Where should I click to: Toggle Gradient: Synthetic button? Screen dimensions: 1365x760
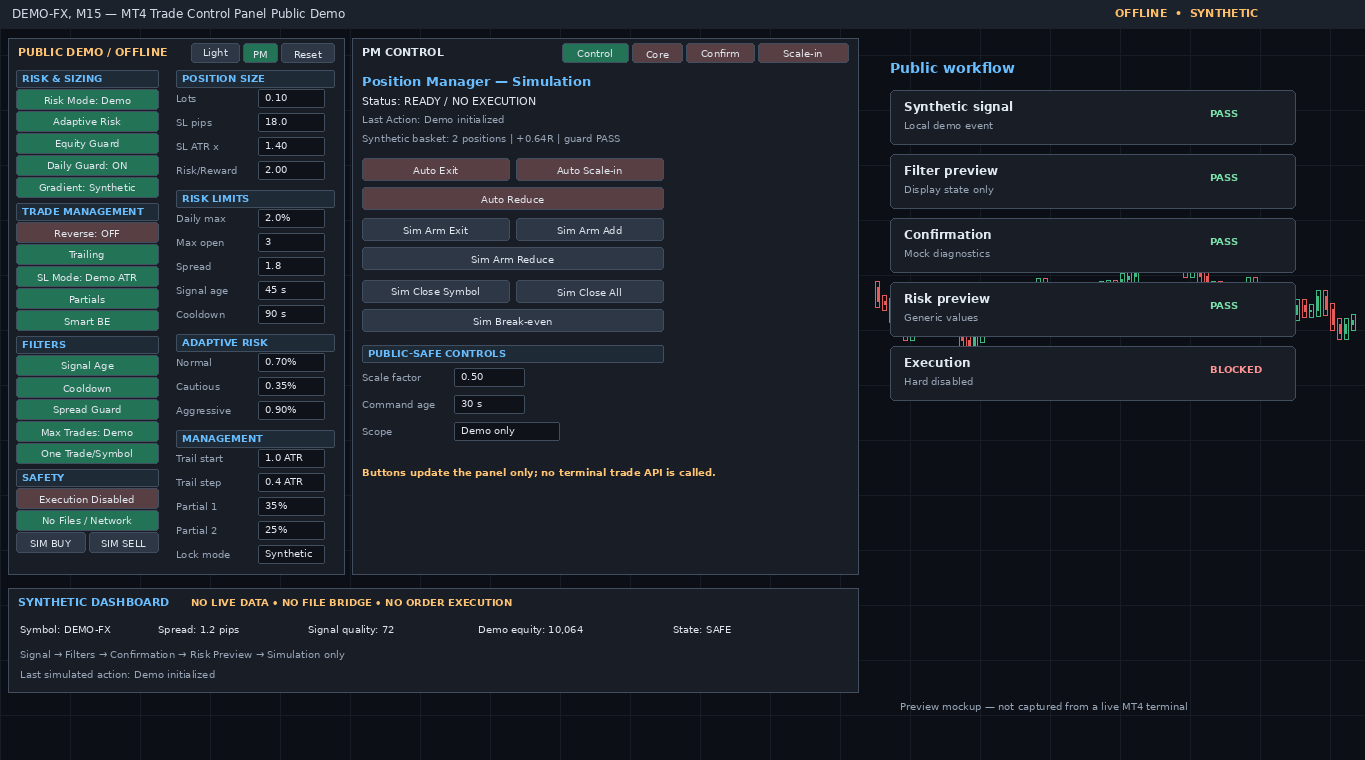88,188
